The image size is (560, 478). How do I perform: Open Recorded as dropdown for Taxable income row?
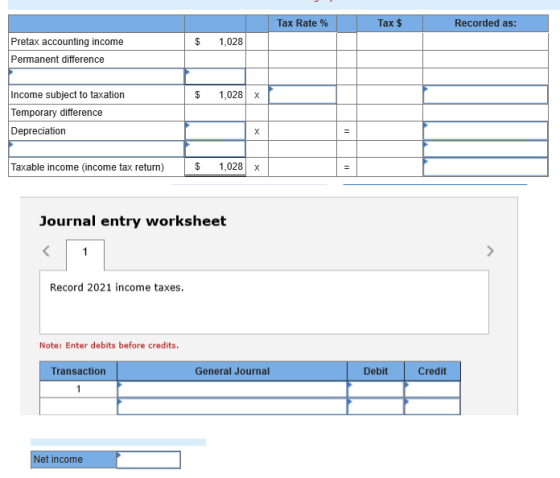(x=485, y=167)
